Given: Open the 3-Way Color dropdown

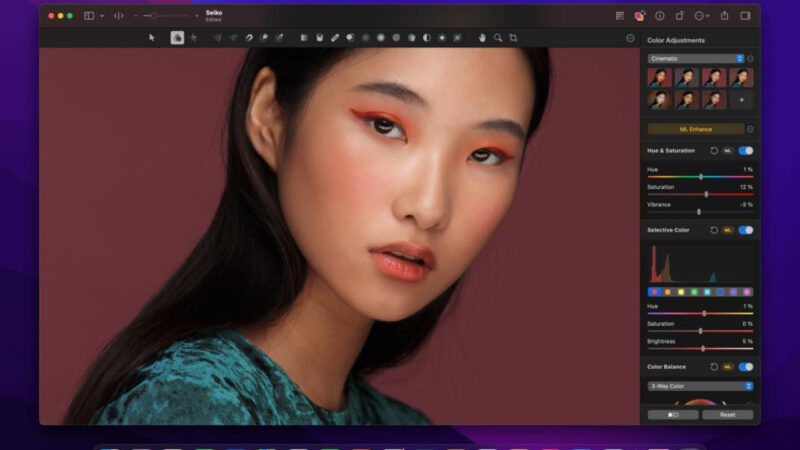Looking at the screenshot, I should tap(700, 386).
